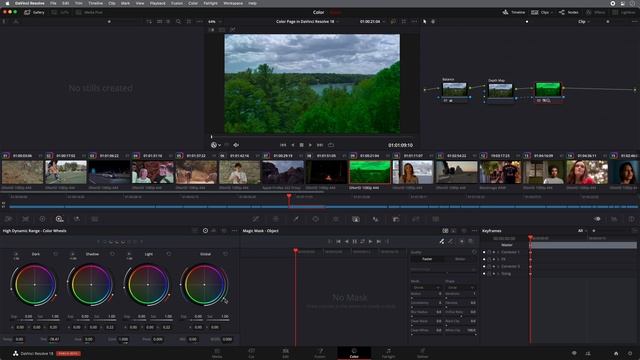640x360 pixels.
Task: Click the Global color wheel
Action: 204,284
